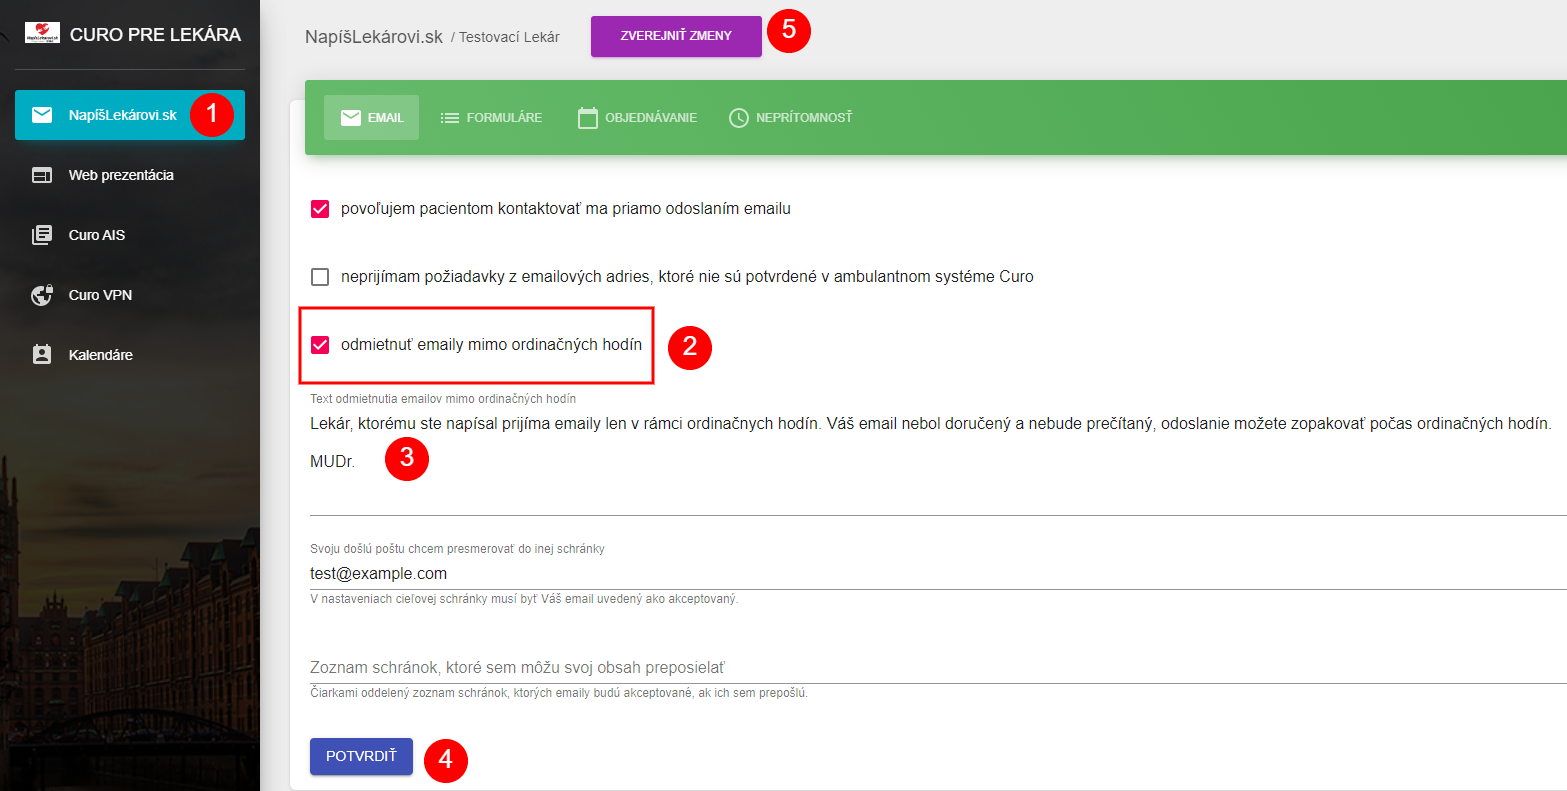Open Kalendáre from the sidebar
This screenshot has width=1567, height=791.
(130, 355)
